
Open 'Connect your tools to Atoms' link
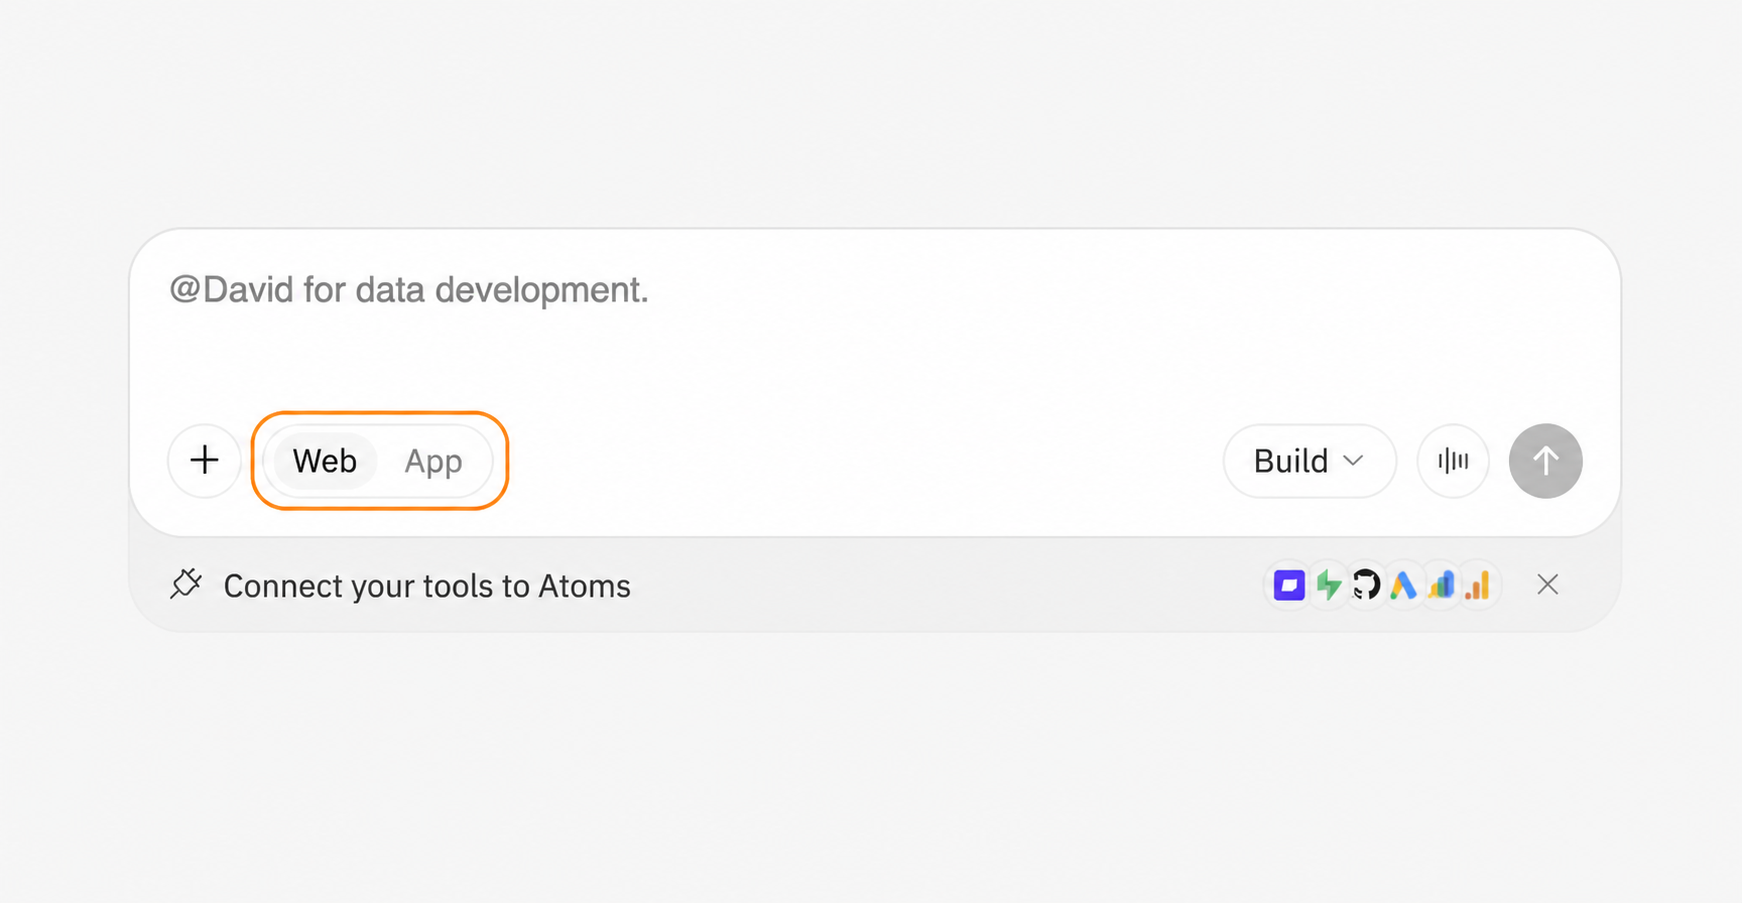point(427,586)
